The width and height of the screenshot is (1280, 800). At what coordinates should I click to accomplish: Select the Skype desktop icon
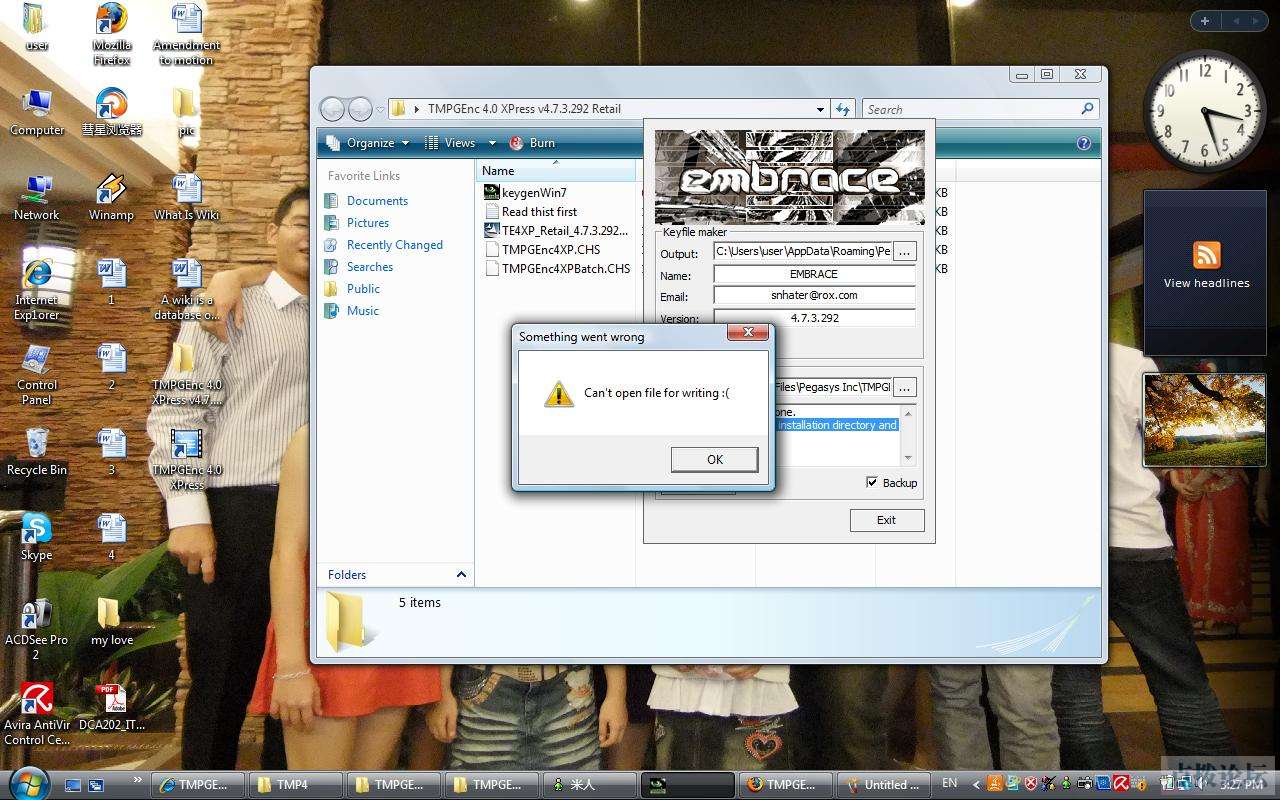(x=36, y=537)
